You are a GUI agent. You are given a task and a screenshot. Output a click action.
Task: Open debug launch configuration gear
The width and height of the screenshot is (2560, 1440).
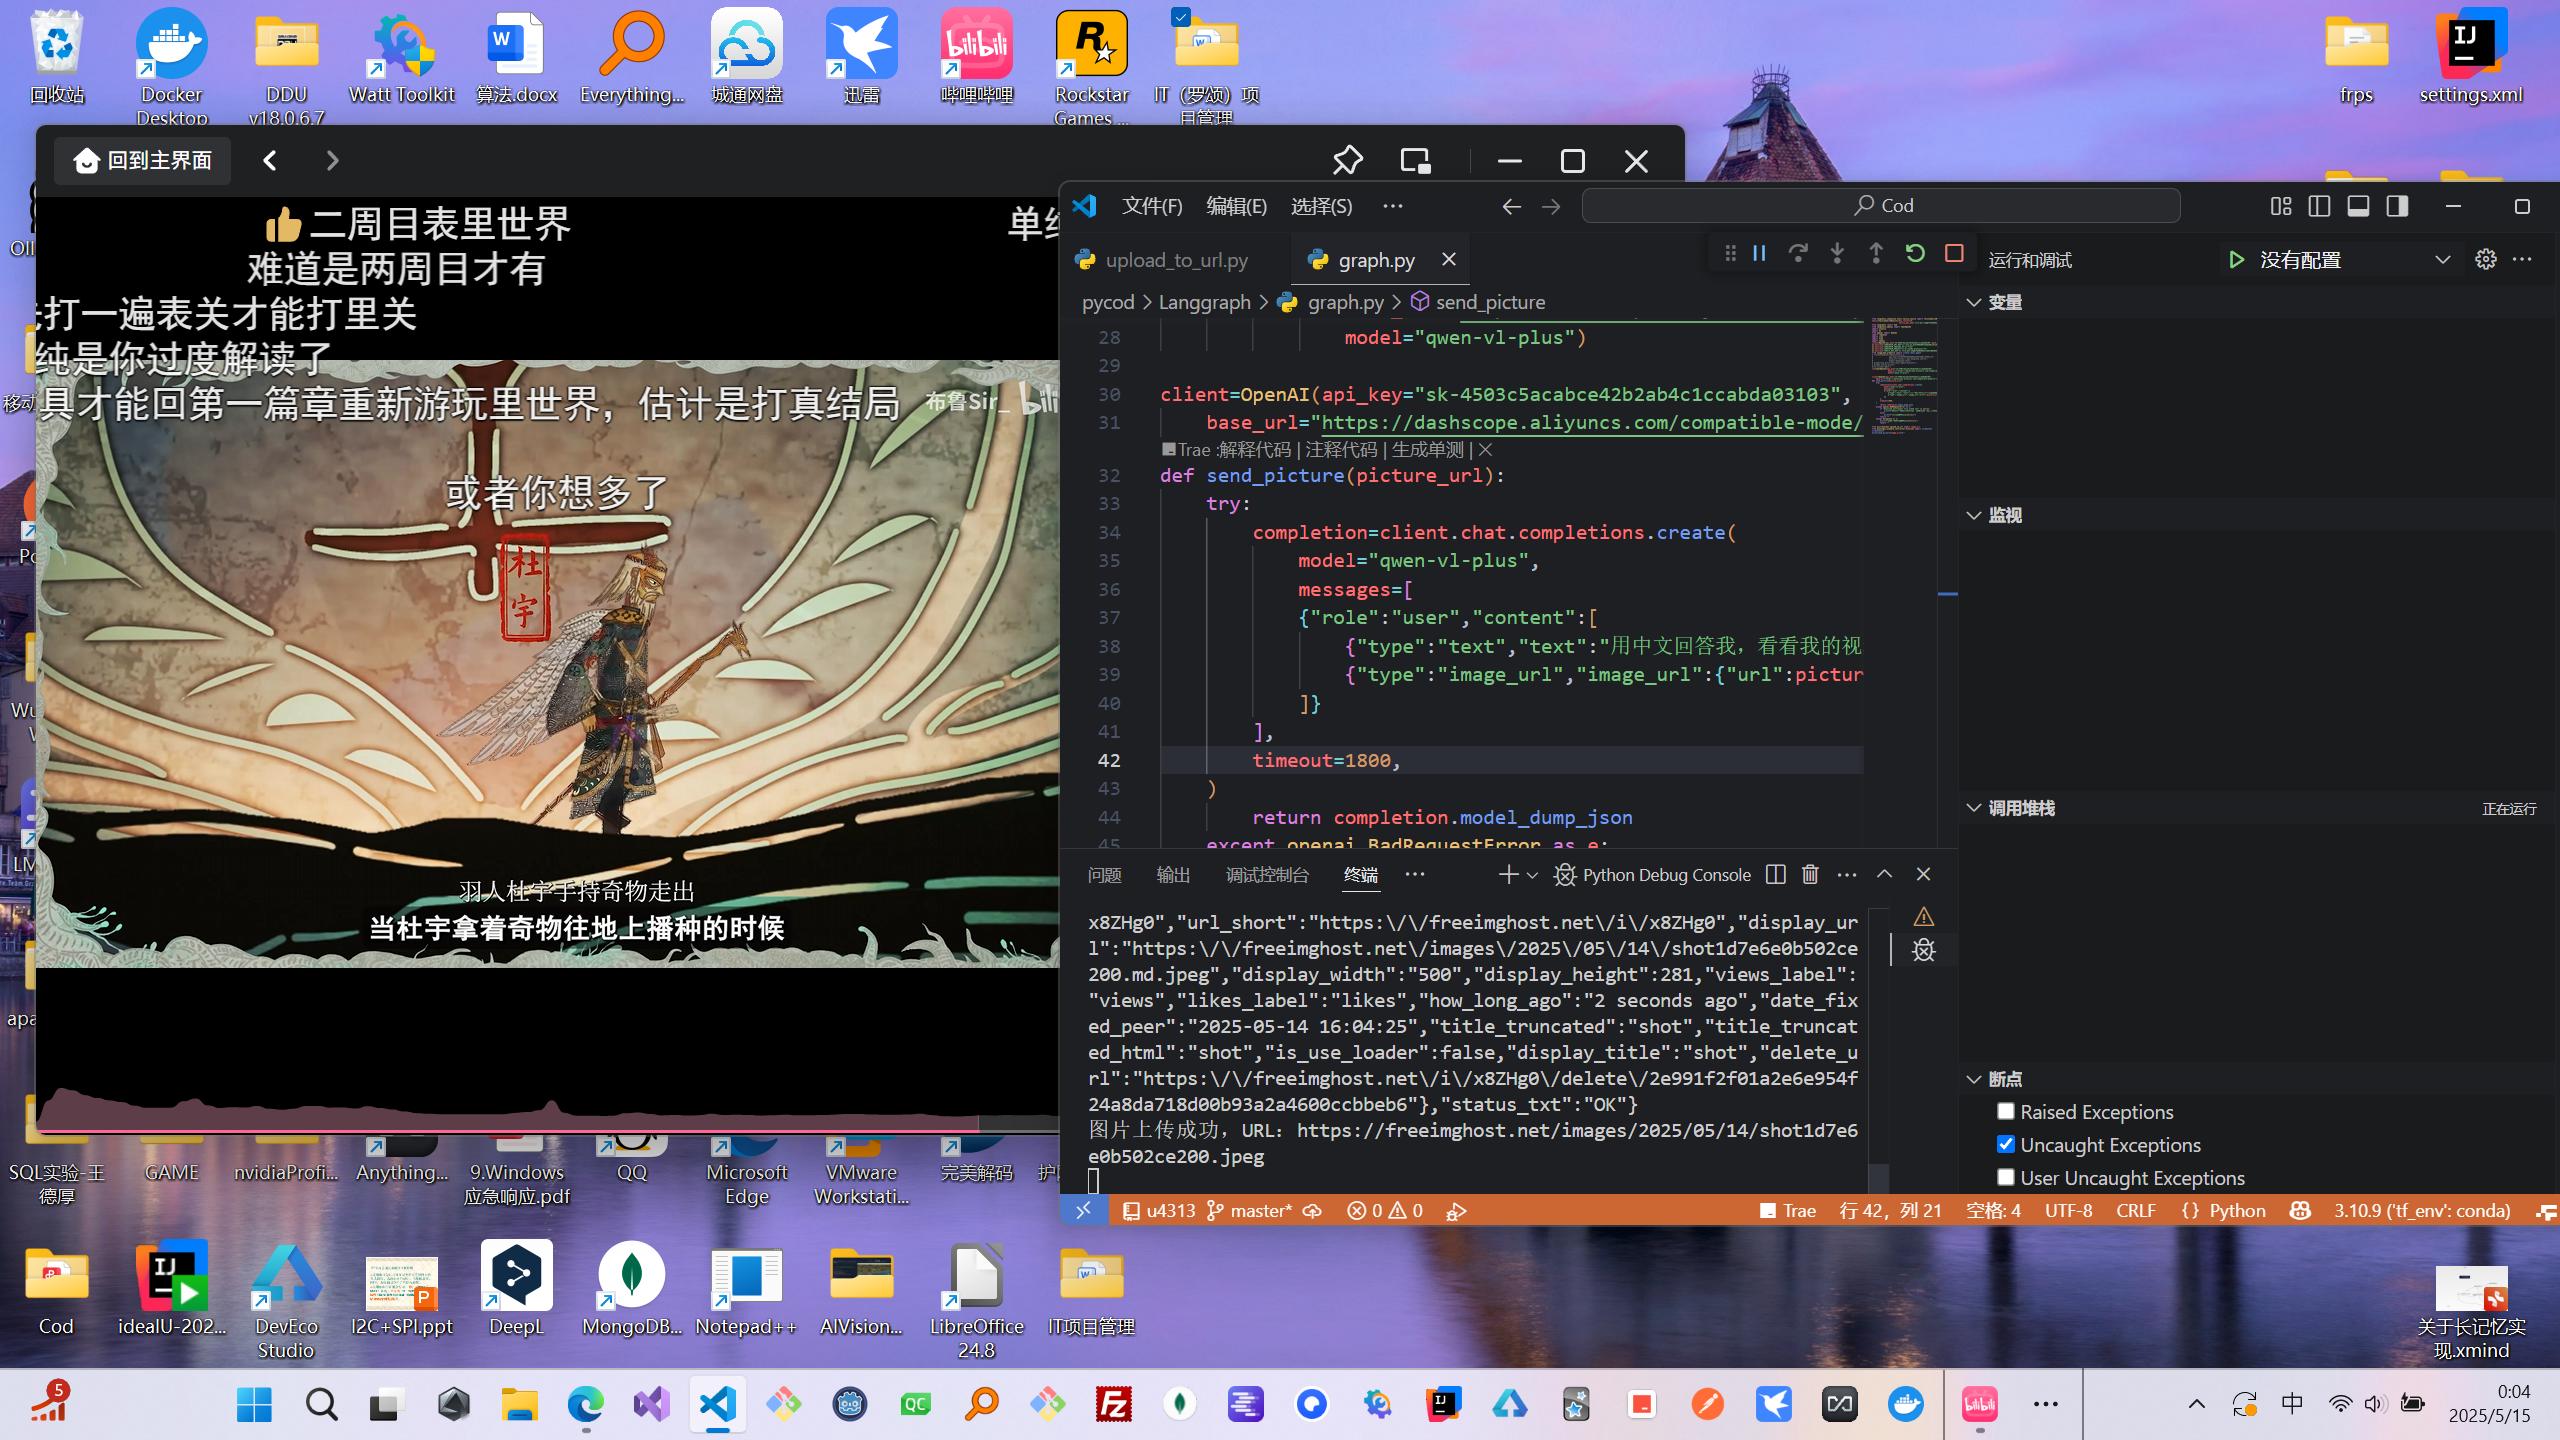click(x=2486, y=260)
